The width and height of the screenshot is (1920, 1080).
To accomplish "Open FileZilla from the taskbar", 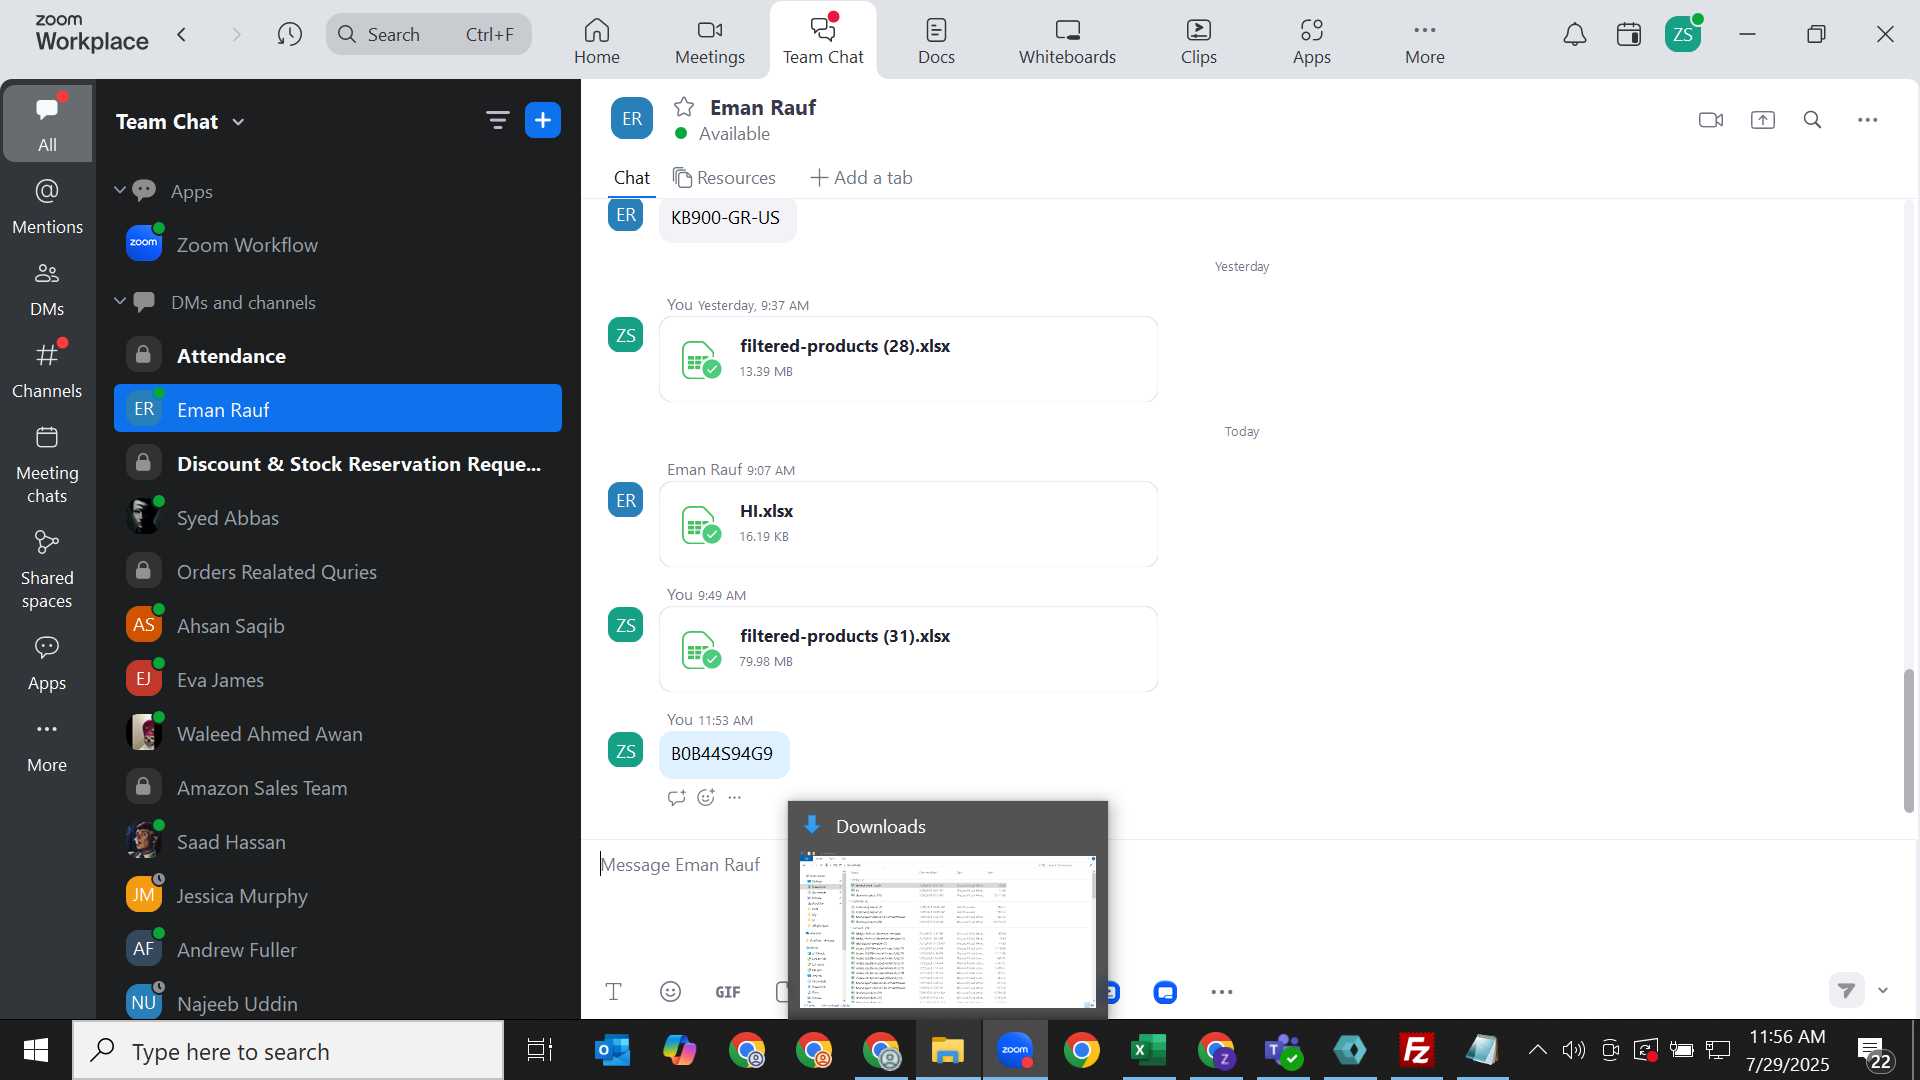I will (1417, 1050).
